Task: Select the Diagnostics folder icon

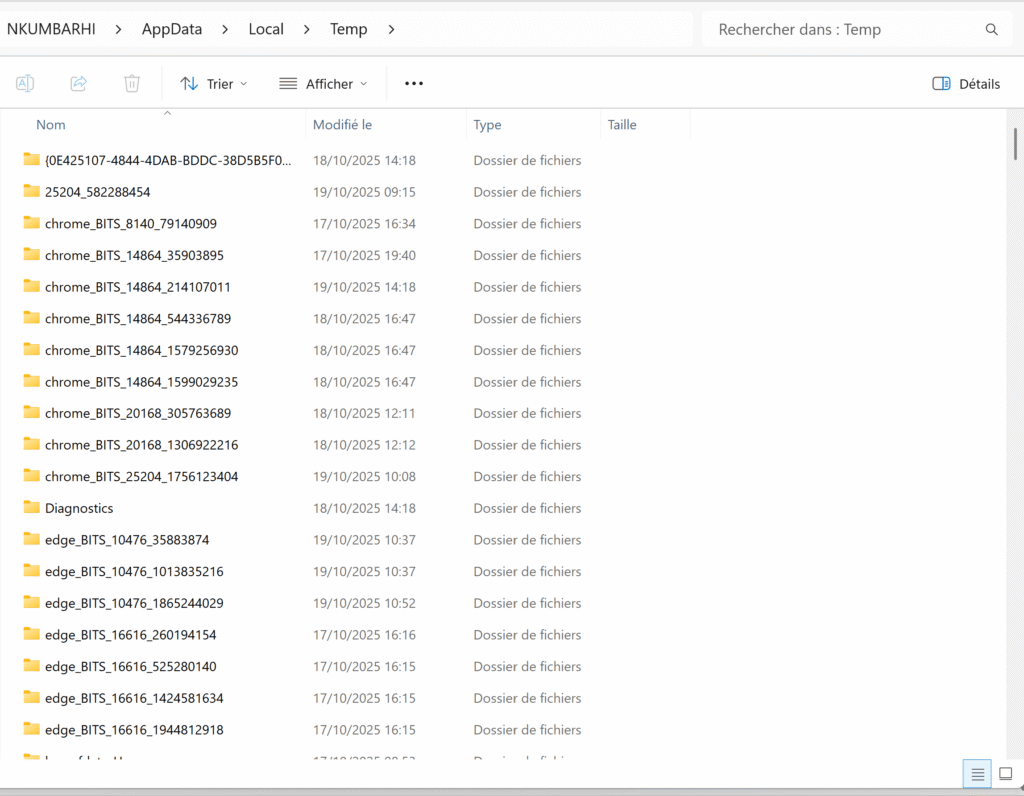Action: (32, 508)
